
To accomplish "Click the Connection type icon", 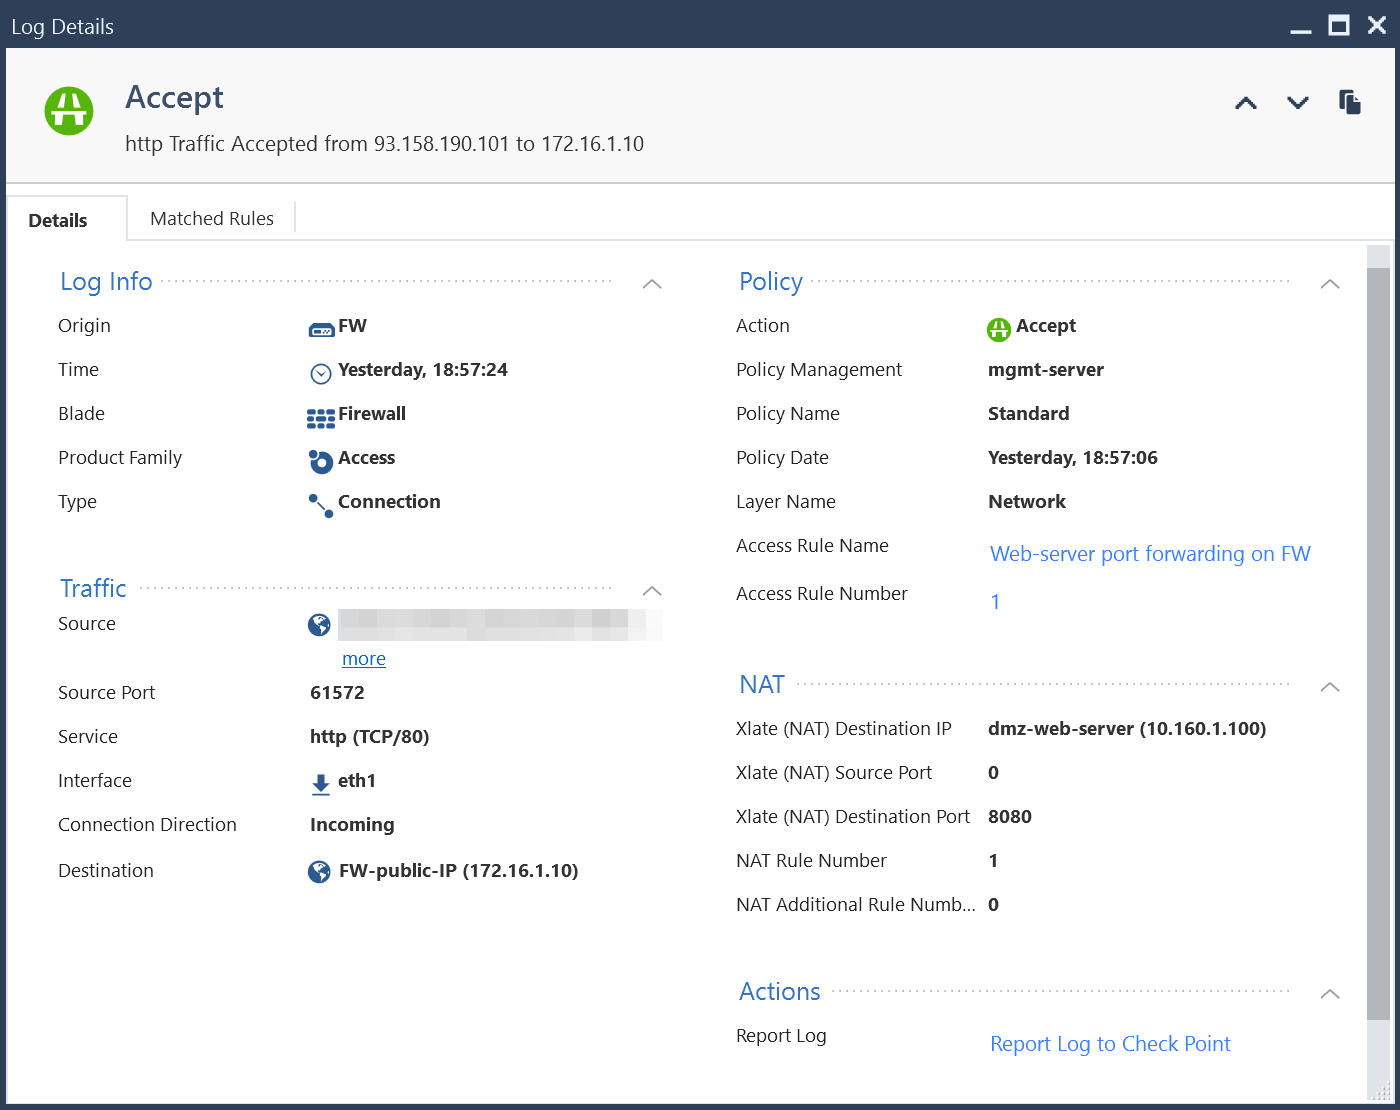I will [321, 505].
